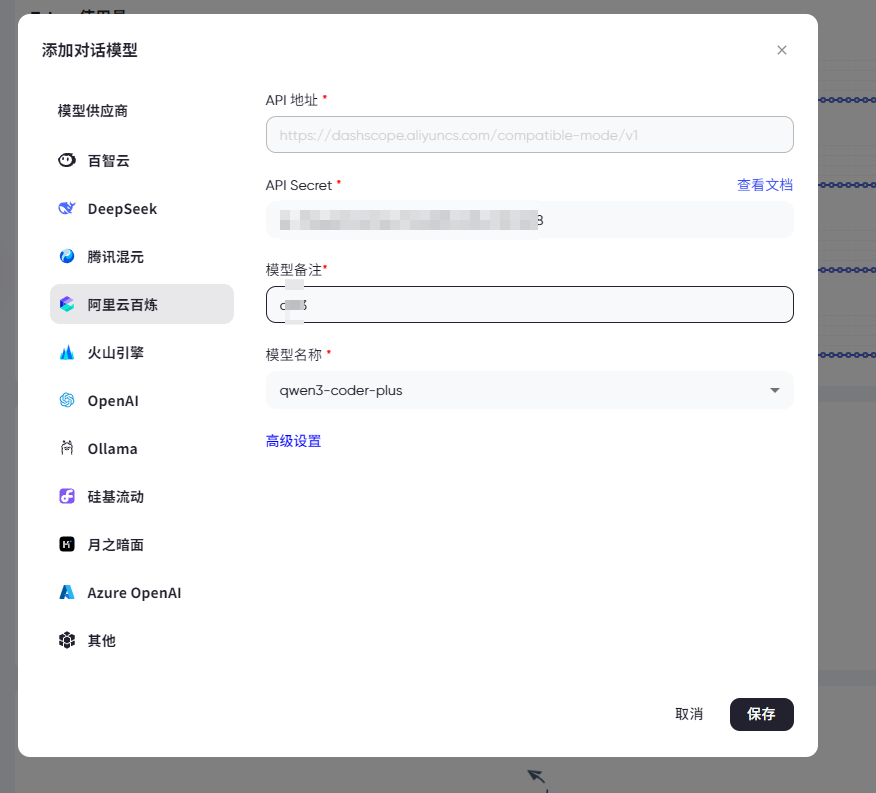Click the 取消 button

click(689, 714)
